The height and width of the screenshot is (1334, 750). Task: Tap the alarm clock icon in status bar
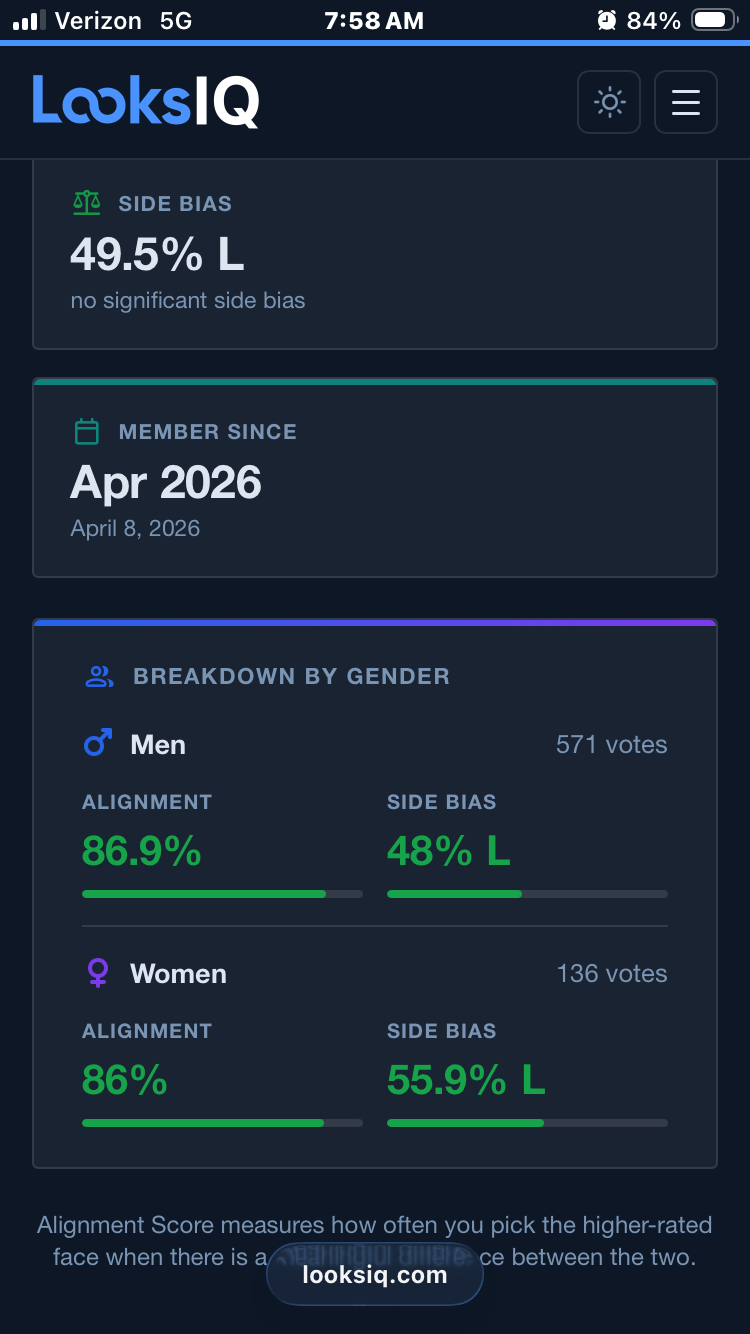point(606,20)
